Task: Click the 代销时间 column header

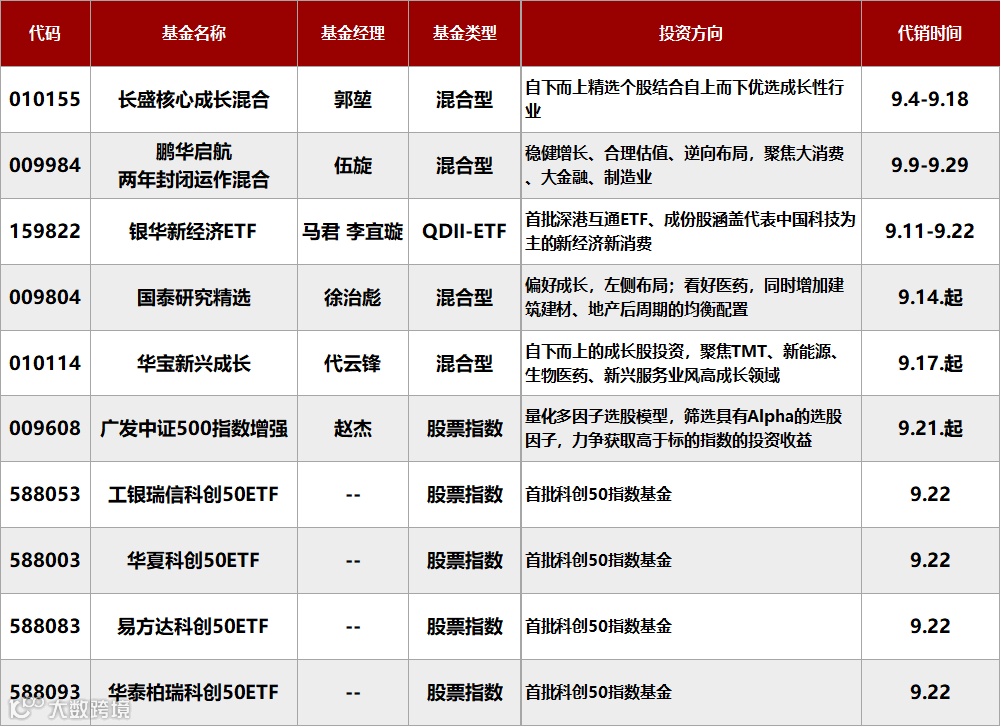Action: 930,33
